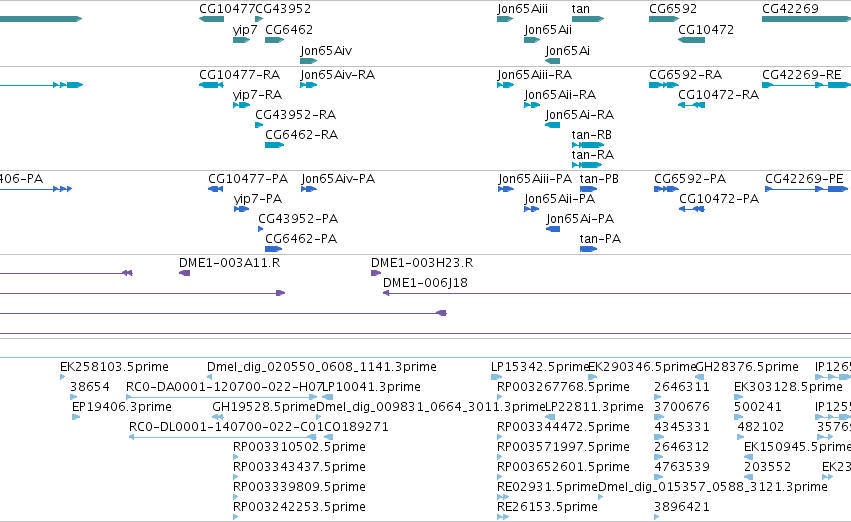Select transcript tan-RA
Image resolution: width=851 pixels, height=522 pixels.
(592, 155)
